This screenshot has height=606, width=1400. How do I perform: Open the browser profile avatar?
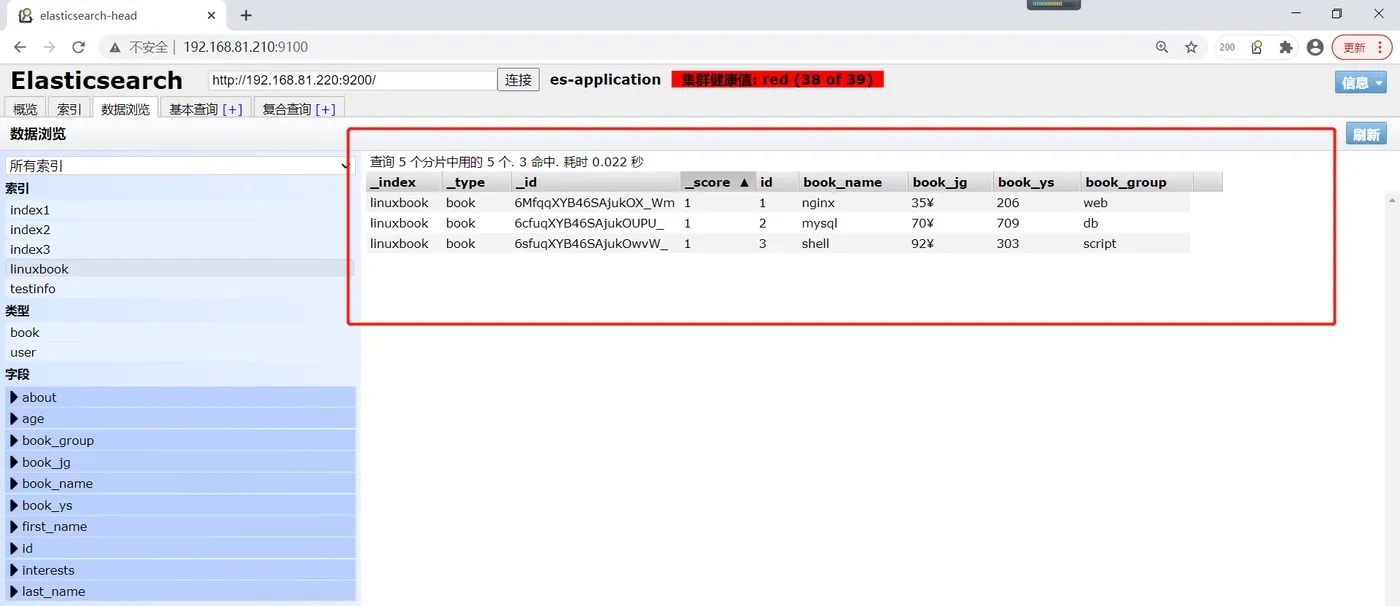(1315, 47)
